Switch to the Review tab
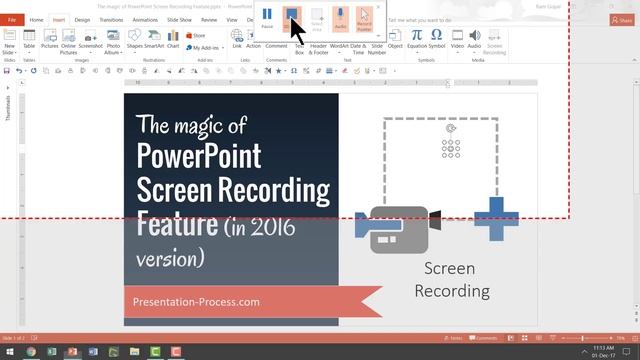Viewport: 640px width, 360px height. point(209,20)
